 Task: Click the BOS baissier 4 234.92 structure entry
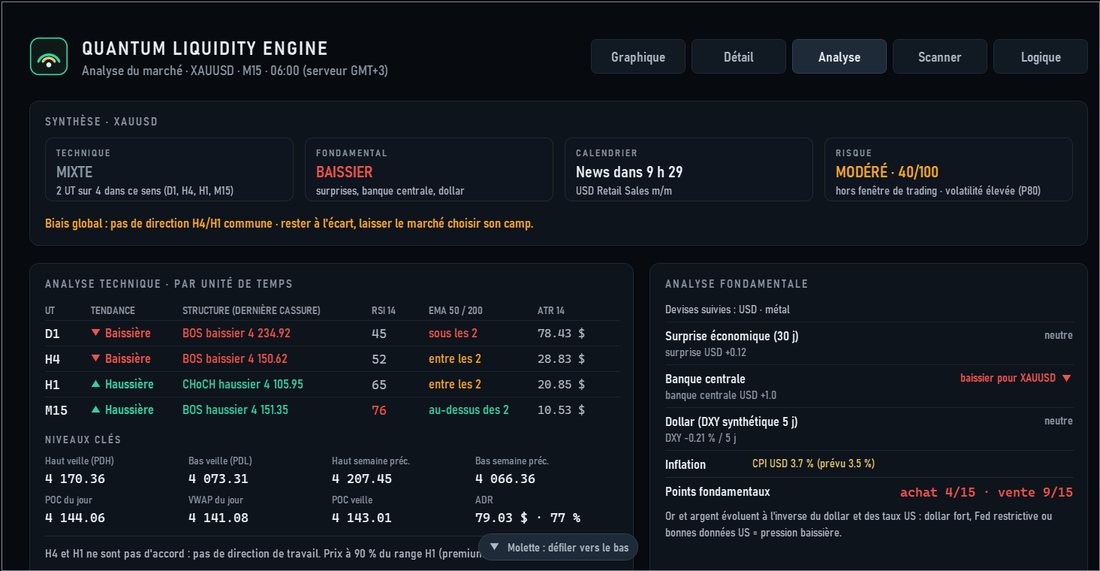(236, 333)
